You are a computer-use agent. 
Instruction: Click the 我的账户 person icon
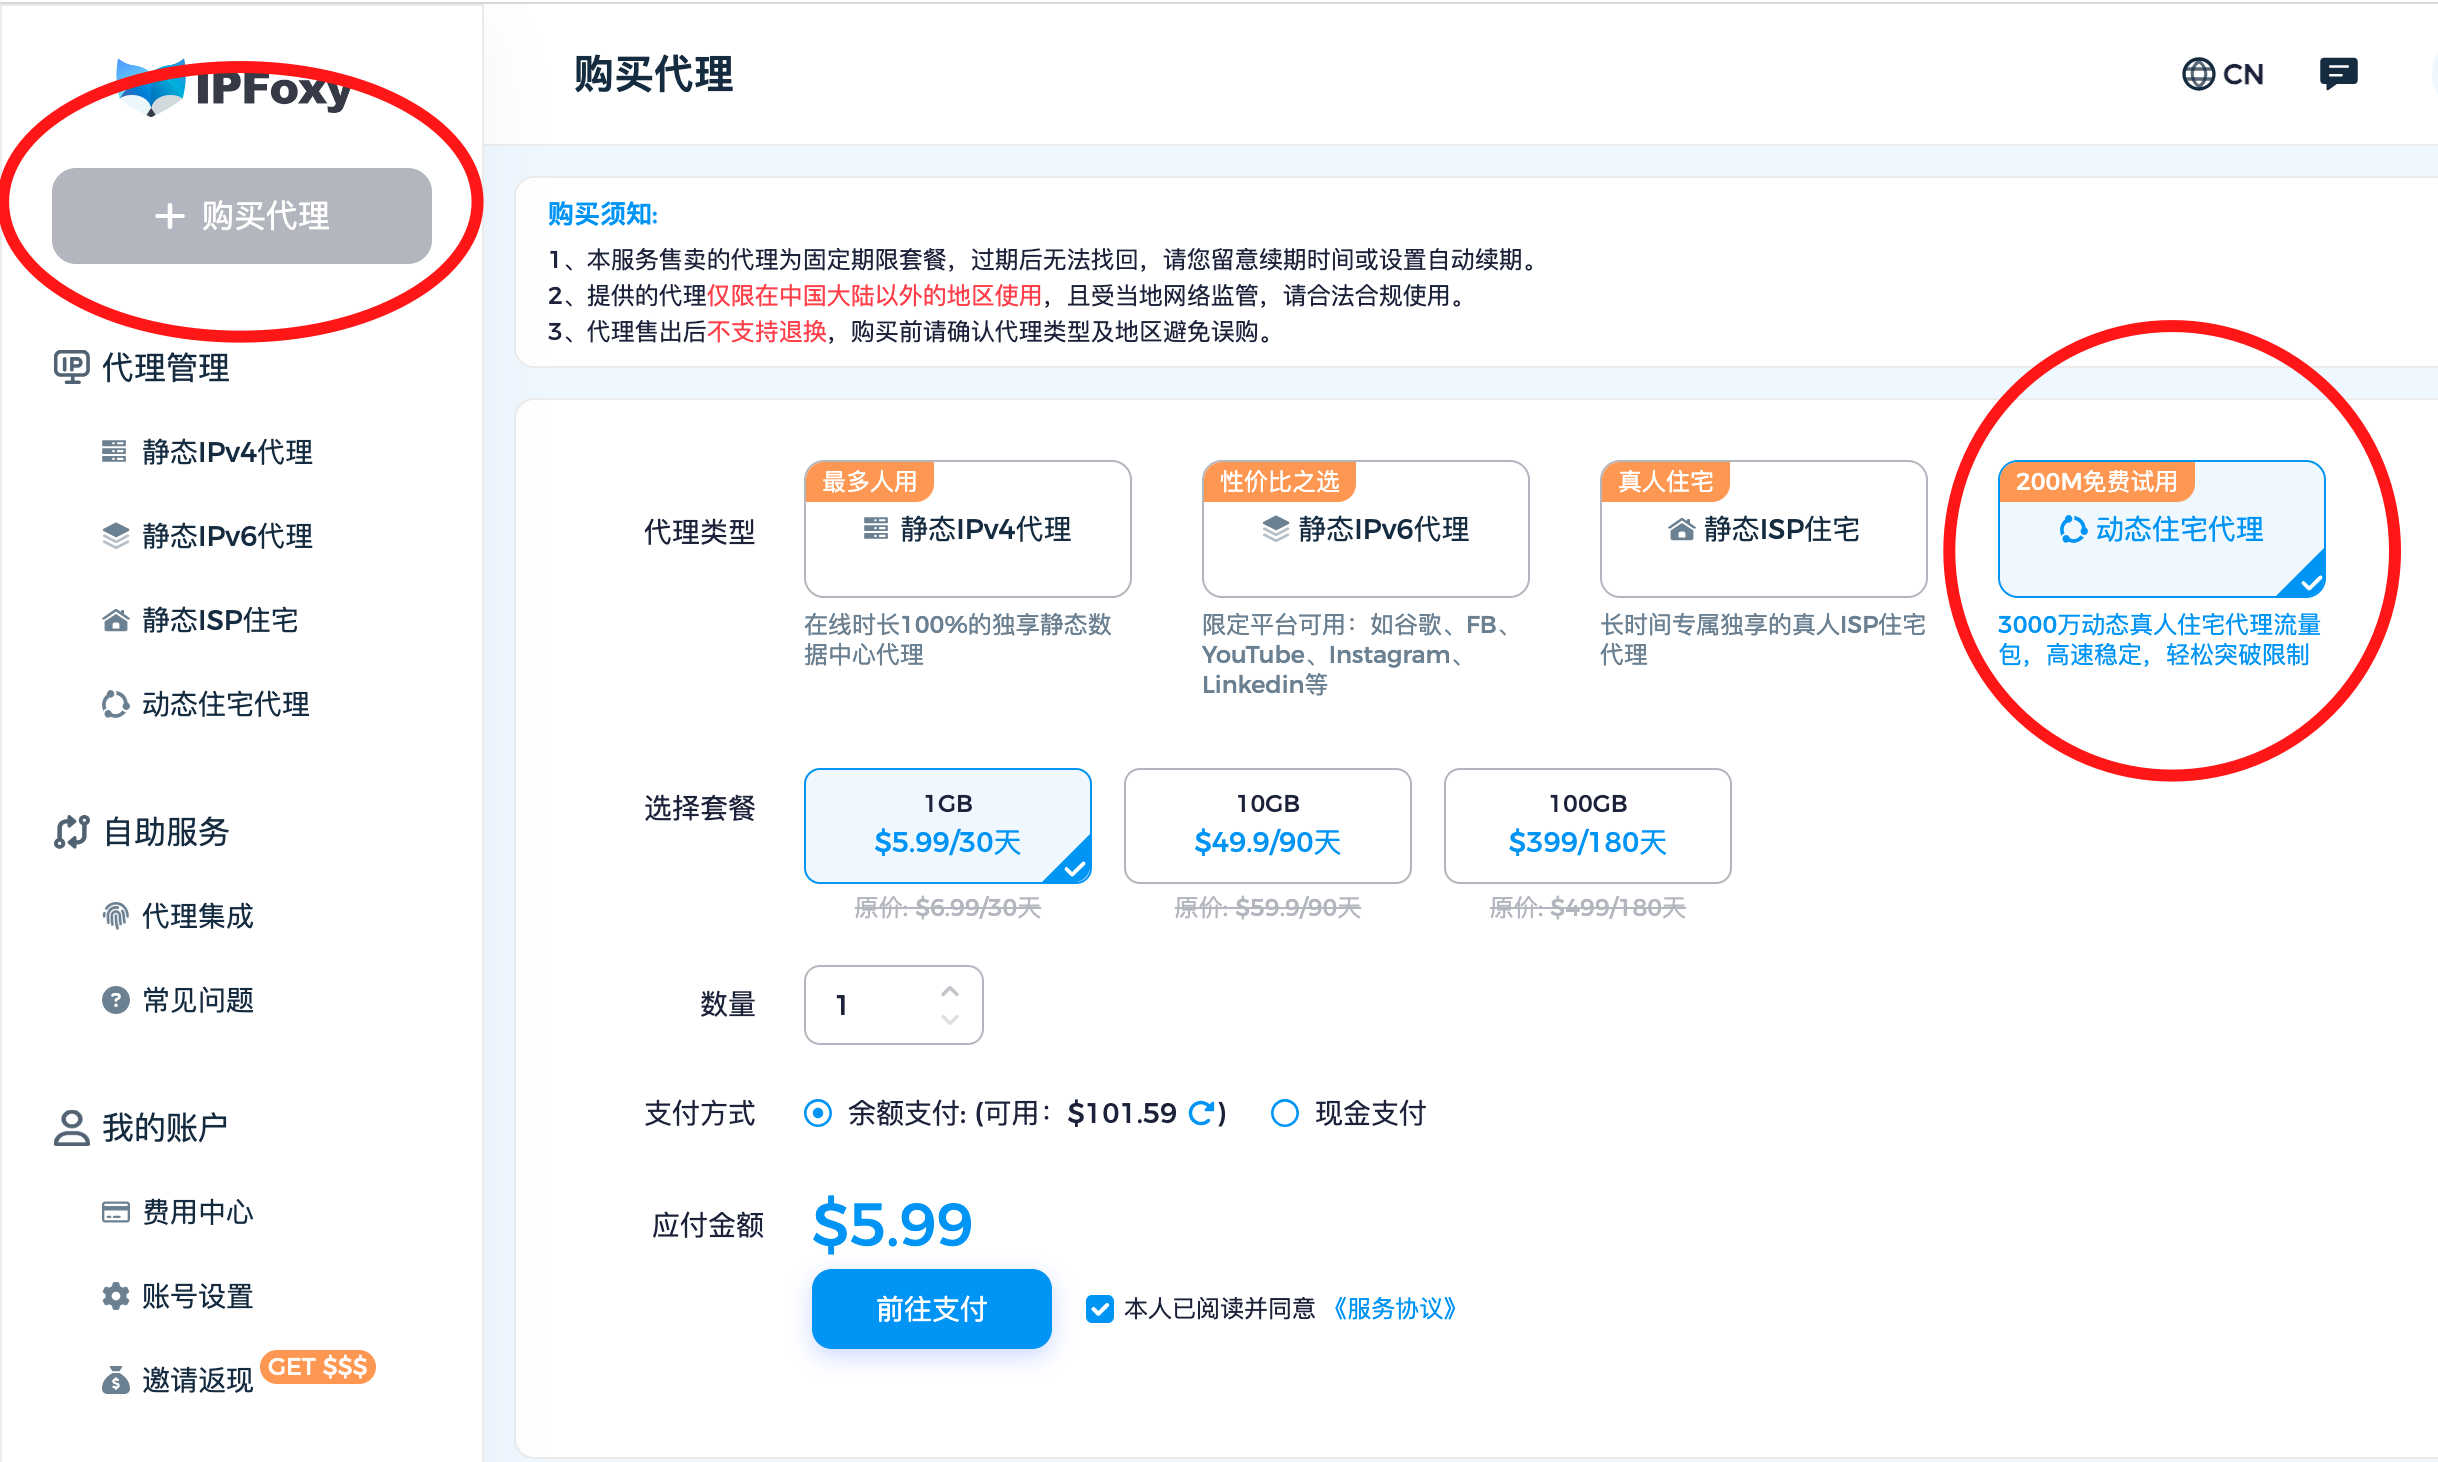tap(71, 1128)
